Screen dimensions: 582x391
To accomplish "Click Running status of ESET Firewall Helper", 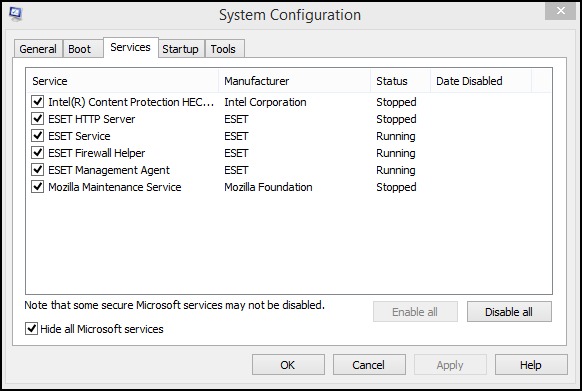I will (x=396, y=153).
